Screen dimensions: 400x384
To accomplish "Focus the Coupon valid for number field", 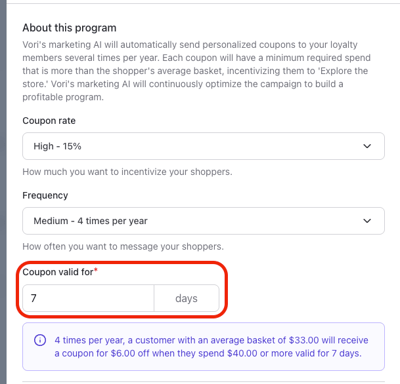I will [88, 298].
